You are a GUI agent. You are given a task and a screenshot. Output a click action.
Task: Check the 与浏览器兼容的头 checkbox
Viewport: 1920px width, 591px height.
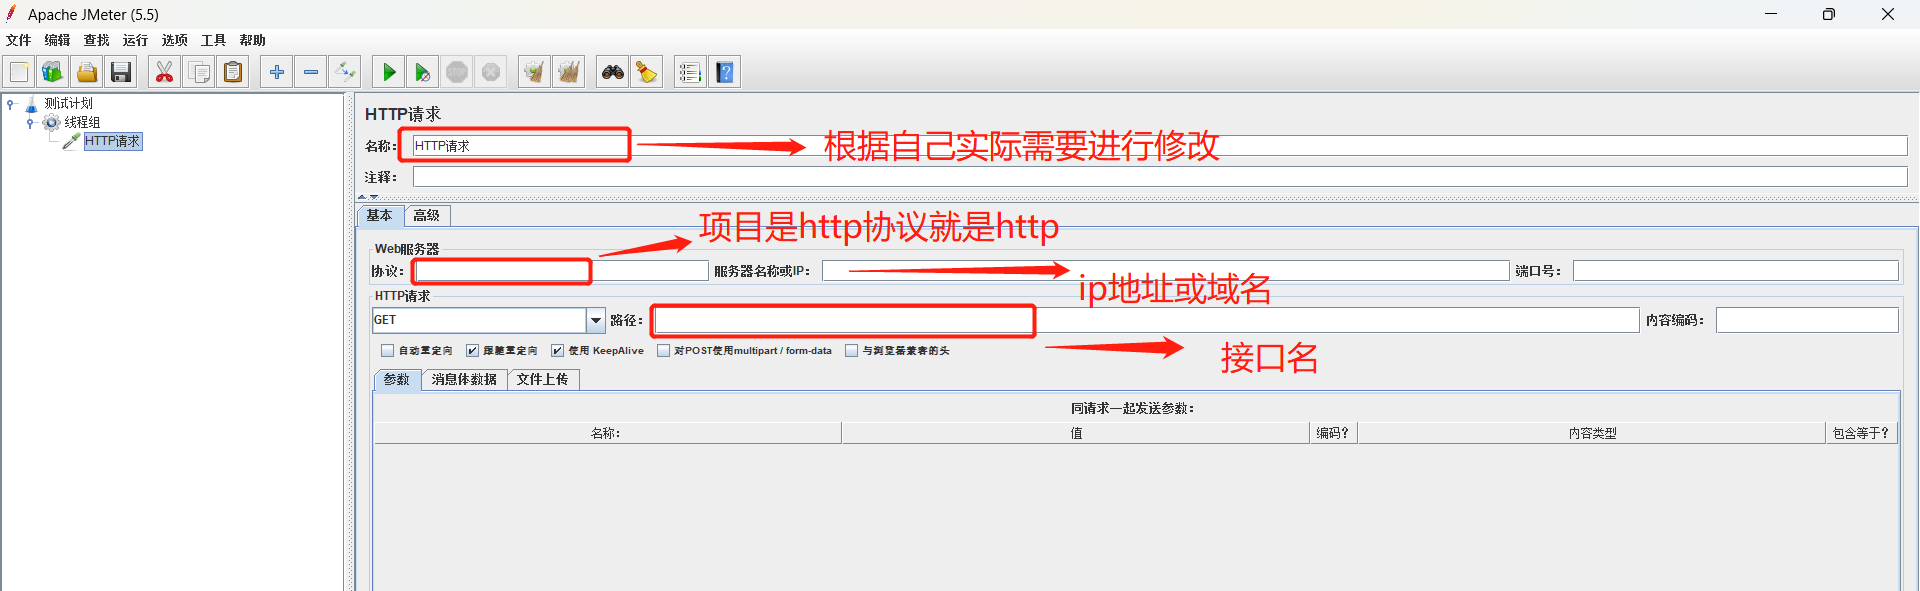(x=851, y=351)
